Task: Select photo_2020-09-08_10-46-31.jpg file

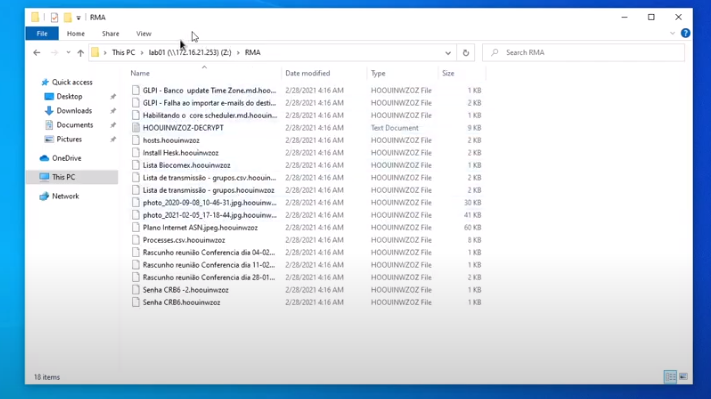Action: coord(209,203)
